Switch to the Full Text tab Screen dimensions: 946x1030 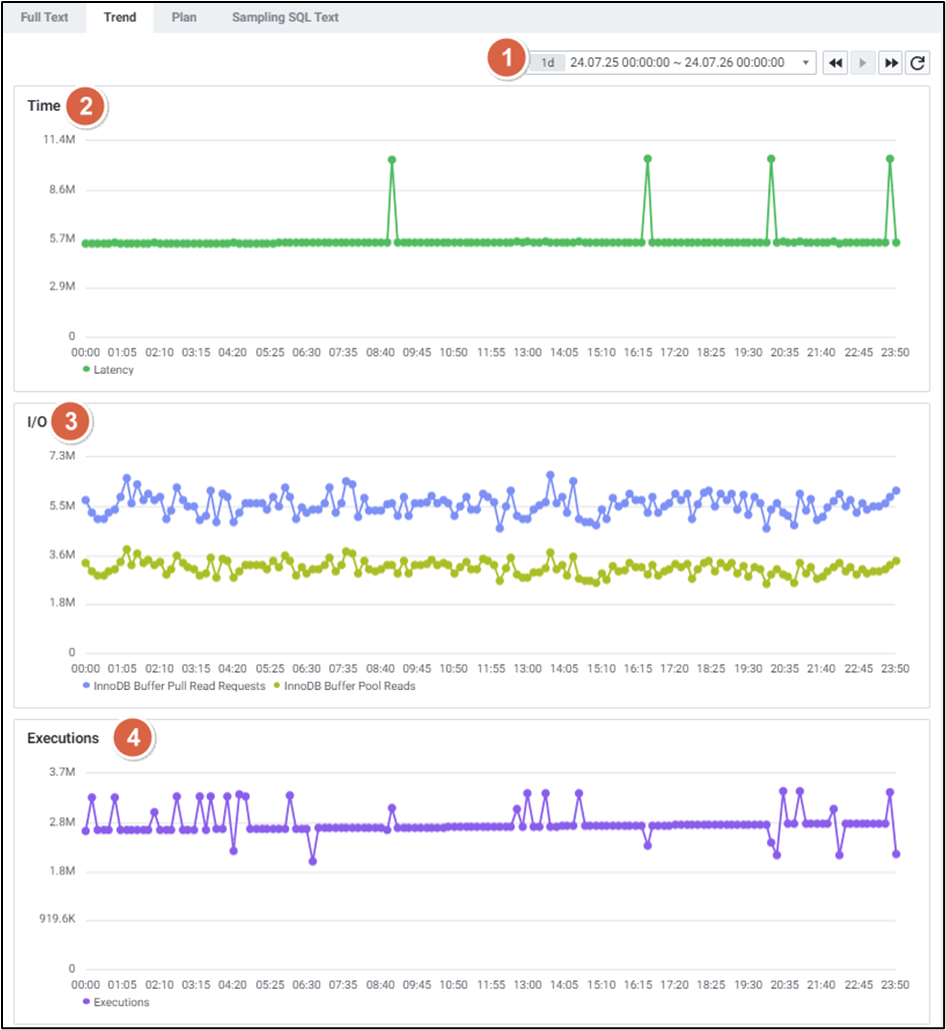(44, 17)
